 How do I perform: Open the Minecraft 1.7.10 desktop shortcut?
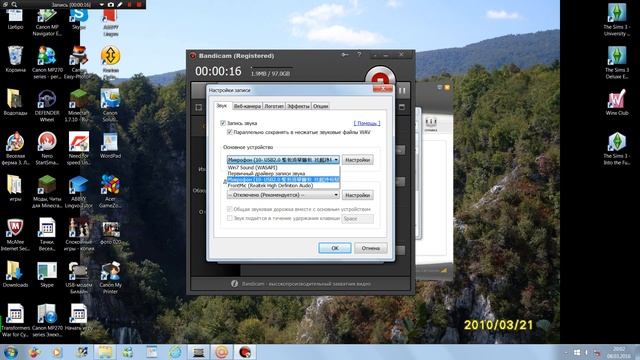click(78, 104)
